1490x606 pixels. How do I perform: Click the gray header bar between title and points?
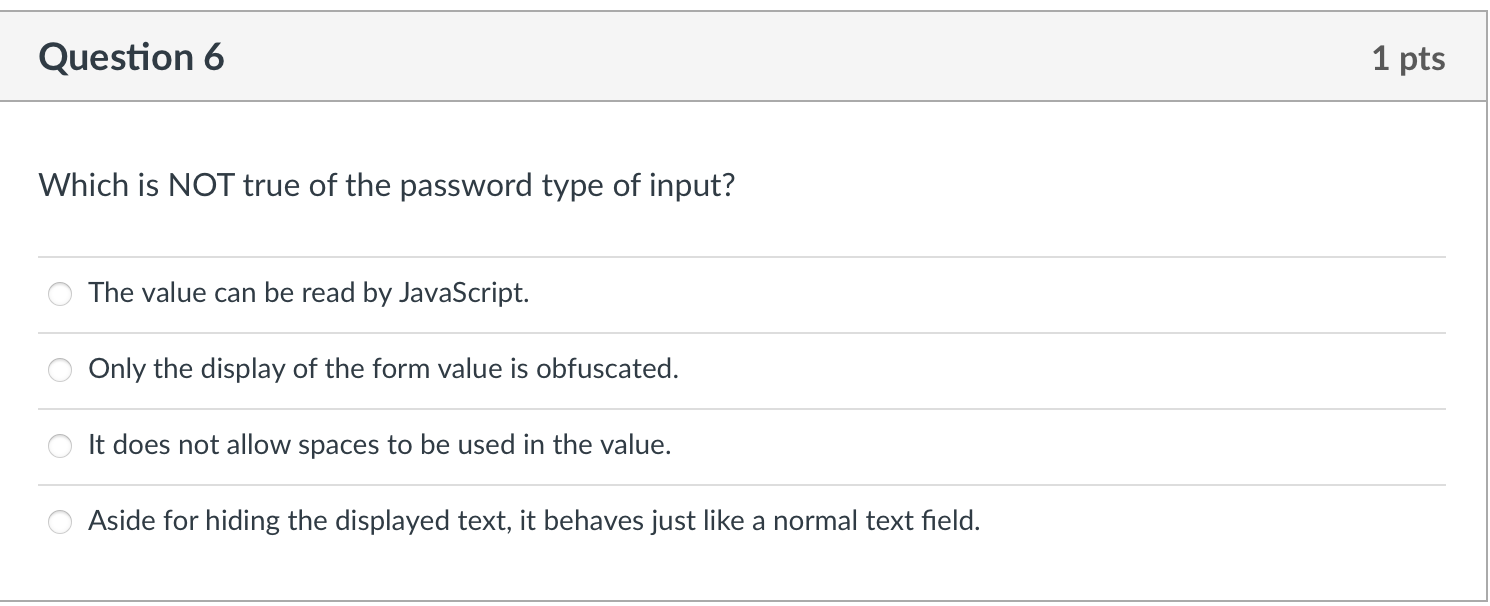800,58
